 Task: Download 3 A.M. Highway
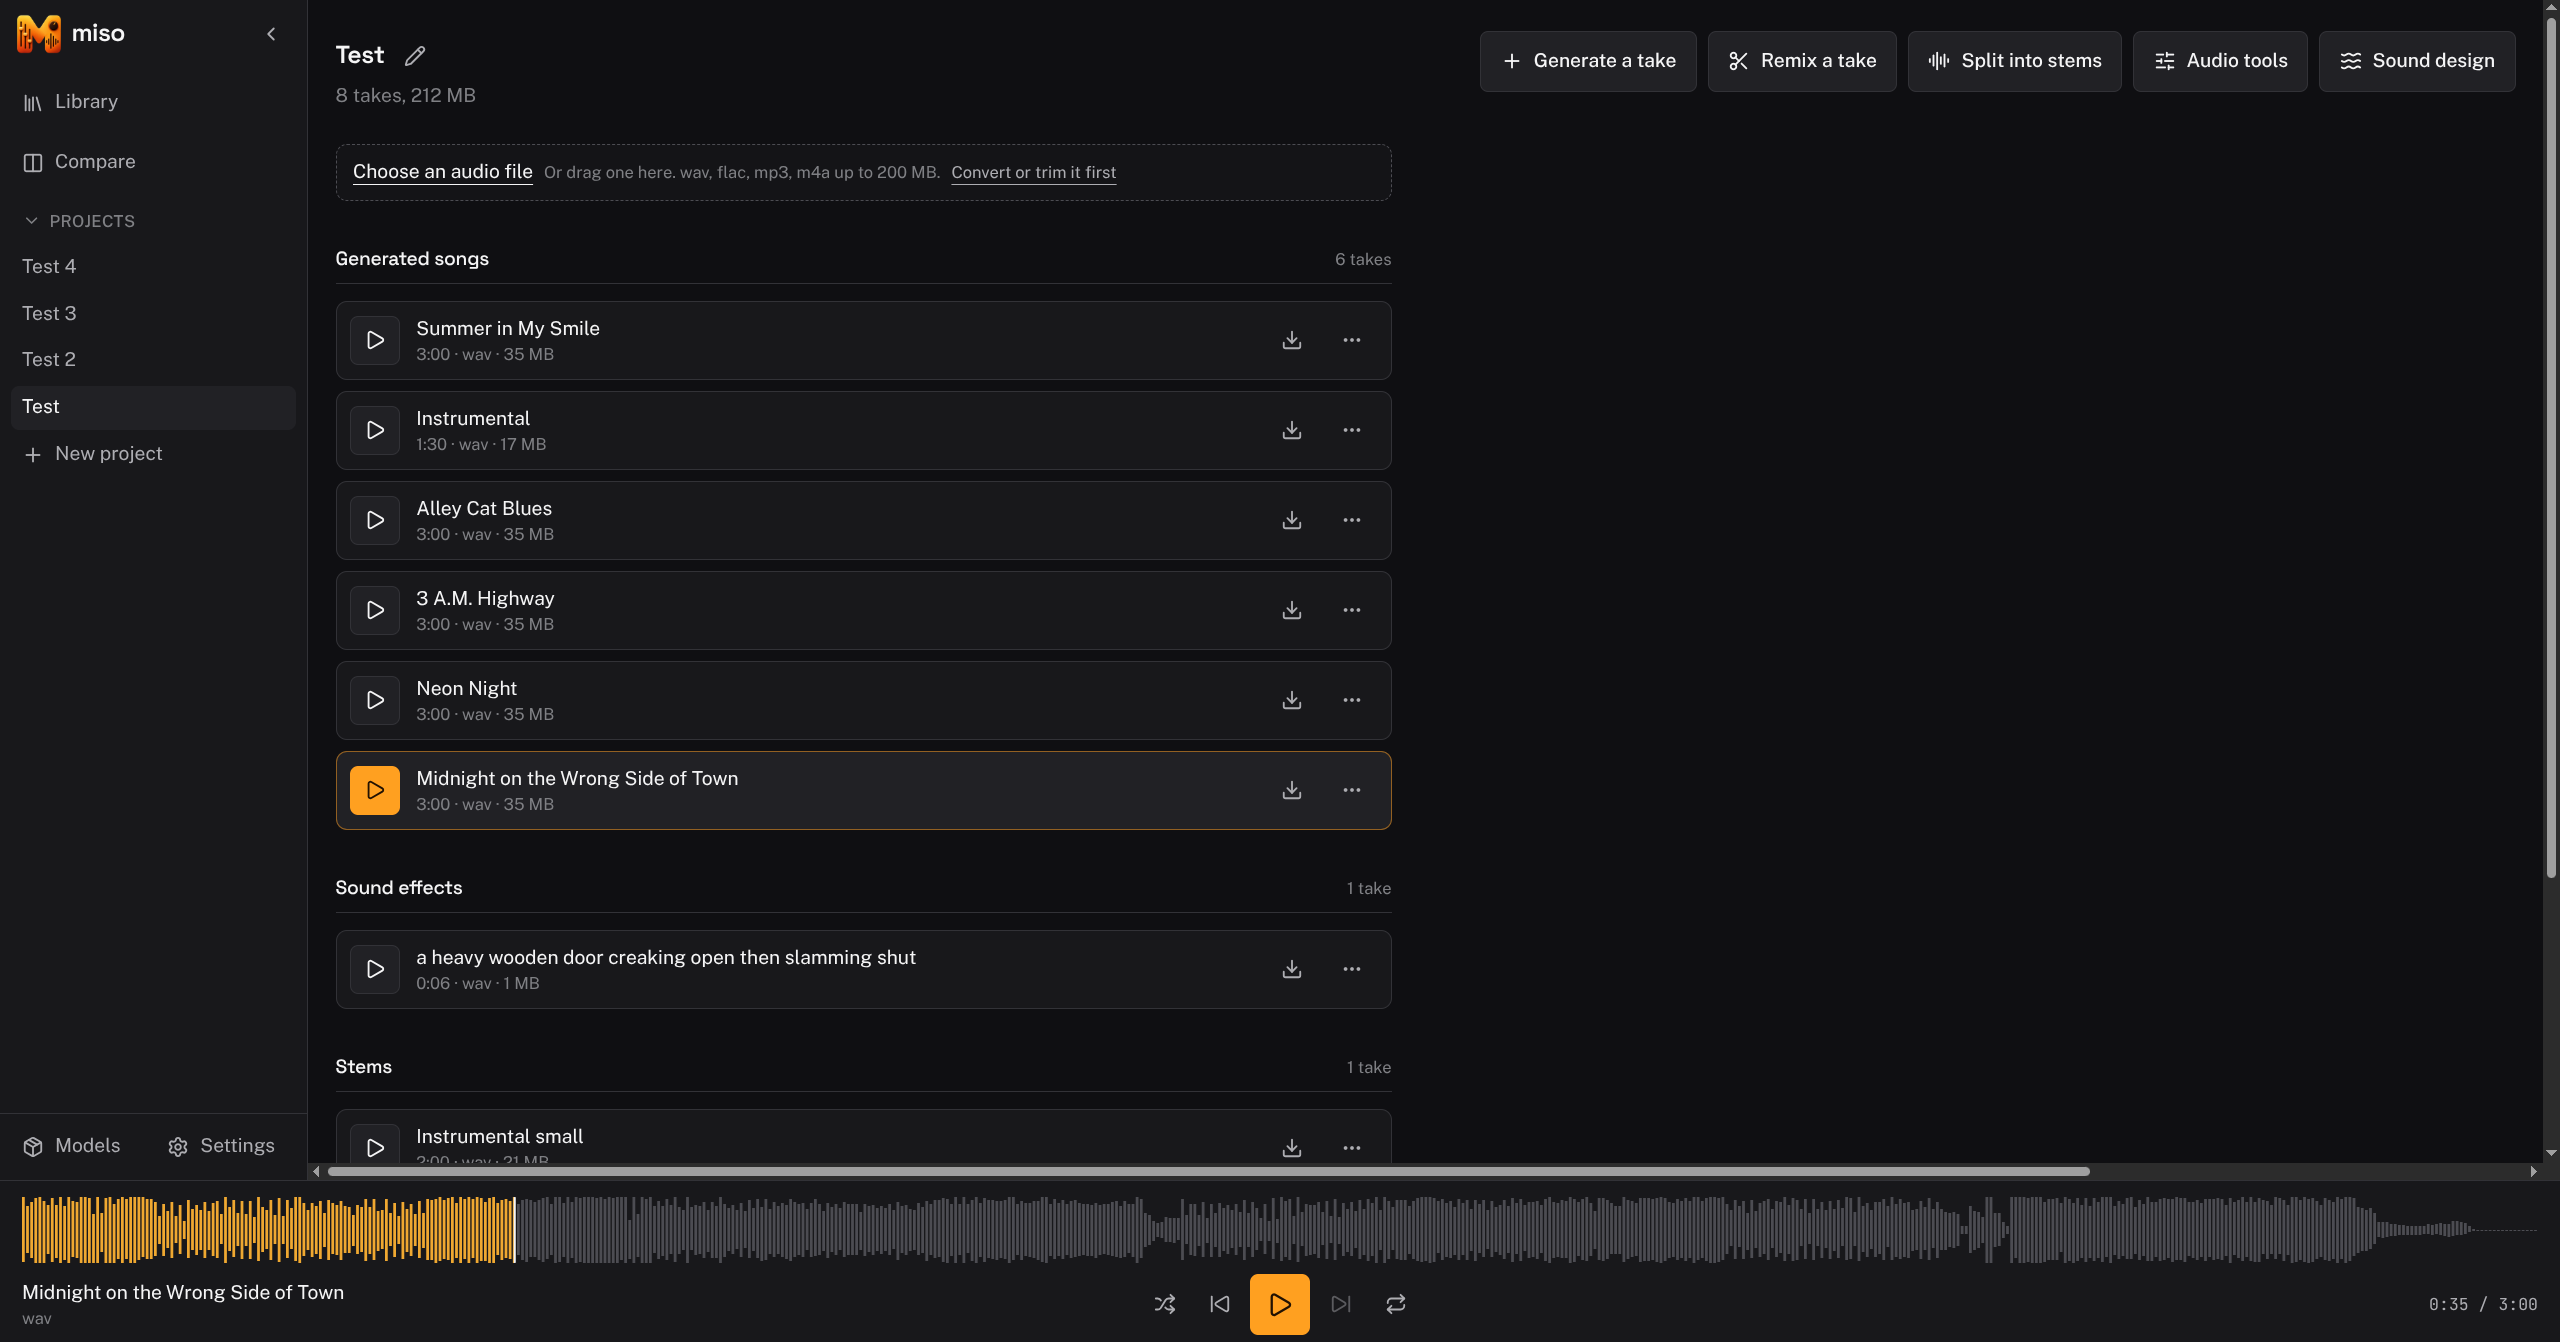[x=1292, y=611]
